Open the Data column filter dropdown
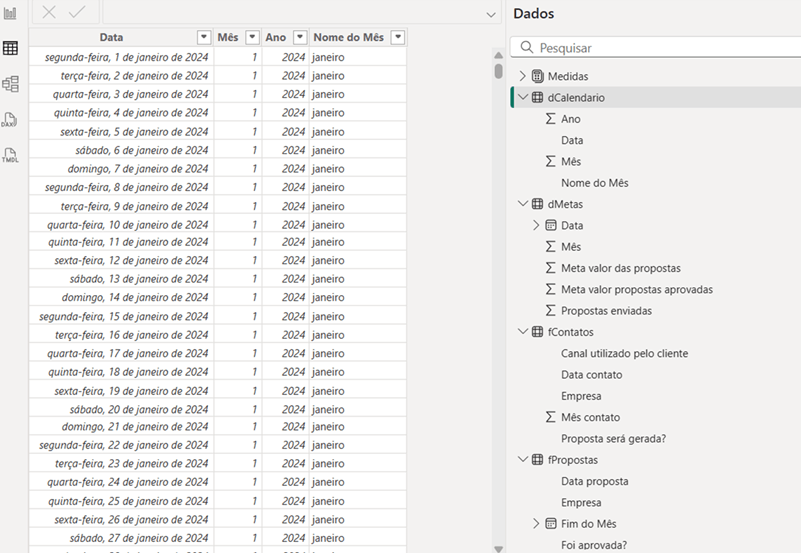Image resolution: width=801 pixels, height=553 pixels. pos(204,37)
